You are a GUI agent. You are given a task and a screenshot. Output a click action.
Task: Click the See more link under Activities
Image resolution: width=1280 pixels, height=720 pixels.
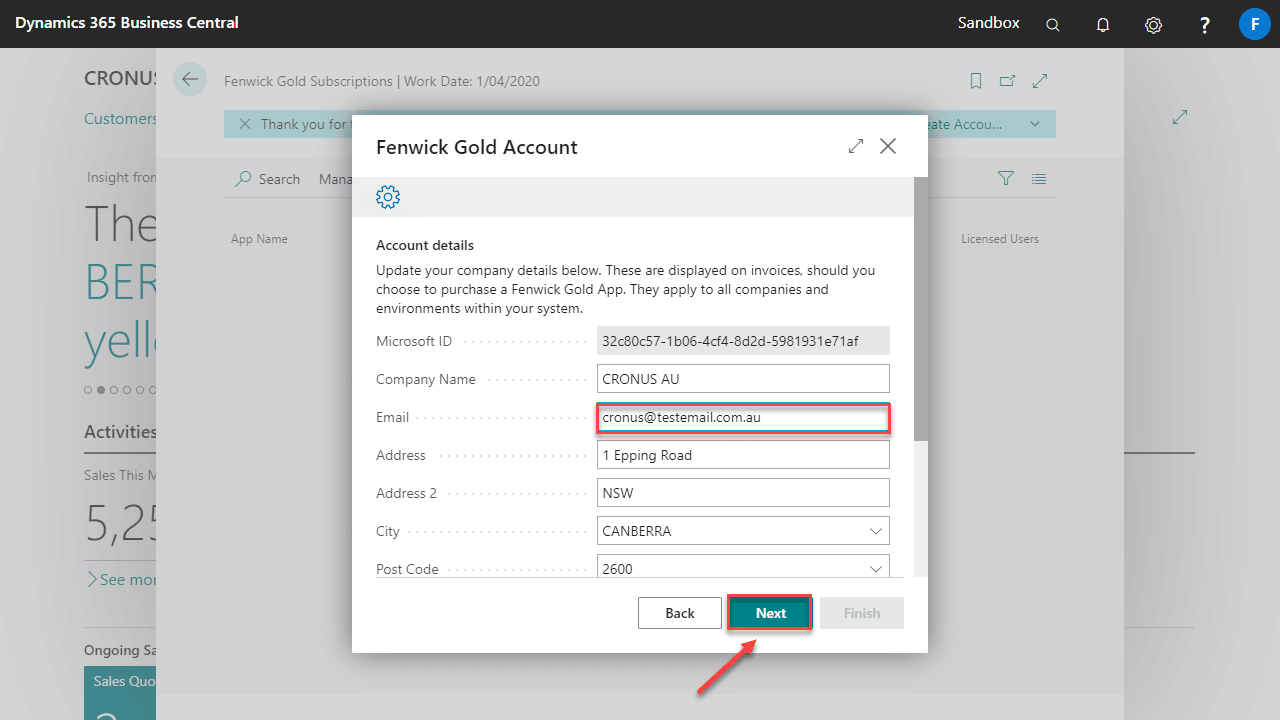(x=121, y=579)
